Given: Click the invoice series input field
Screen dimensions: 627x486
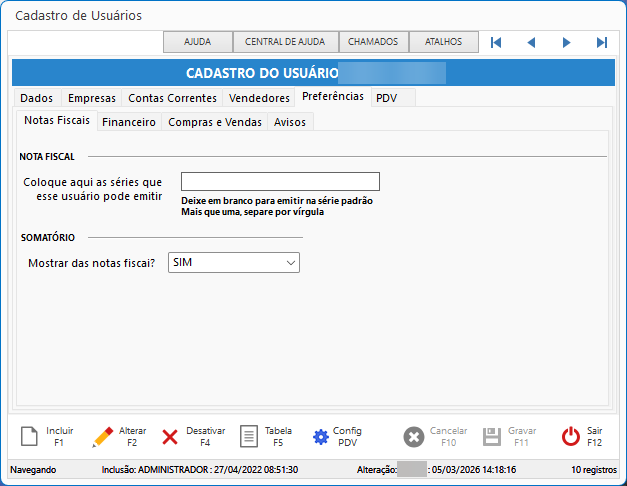Looking at the screenshot, I should tap(280, 182).
